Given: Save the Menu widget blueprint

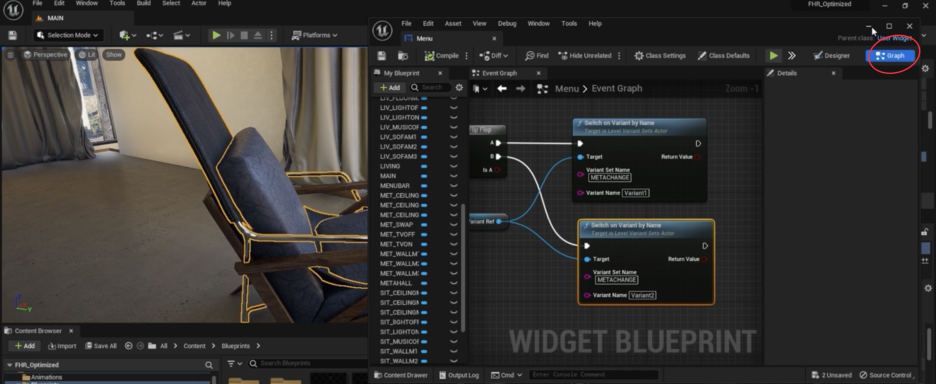Looking at the screenshot, I should pos(382,56).
